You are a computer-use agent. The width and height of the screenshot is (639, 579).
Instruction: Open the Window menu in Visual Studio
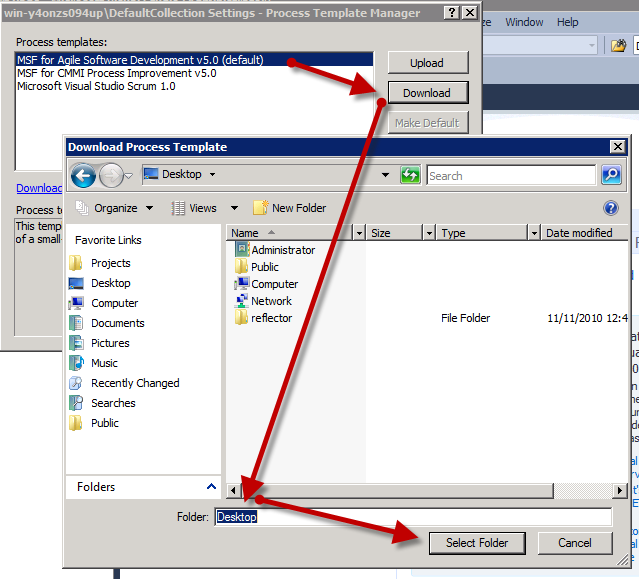[524, 22]
